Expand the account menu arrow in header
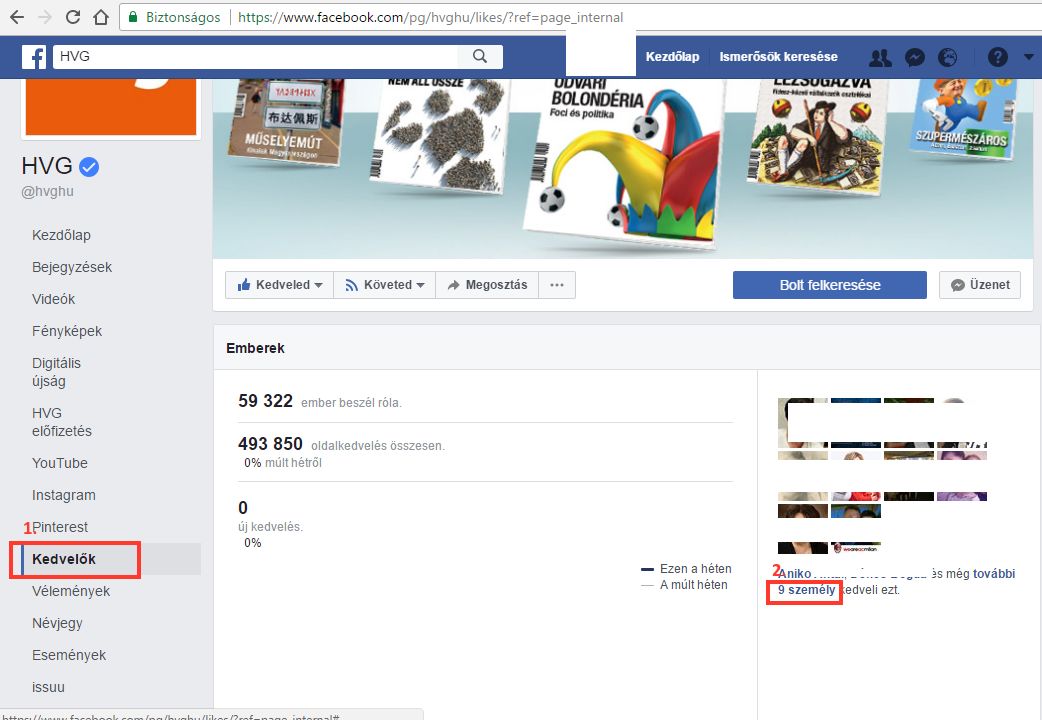Image resolution: width=1042 pixels, height=720 pixels. [1029, 57]
